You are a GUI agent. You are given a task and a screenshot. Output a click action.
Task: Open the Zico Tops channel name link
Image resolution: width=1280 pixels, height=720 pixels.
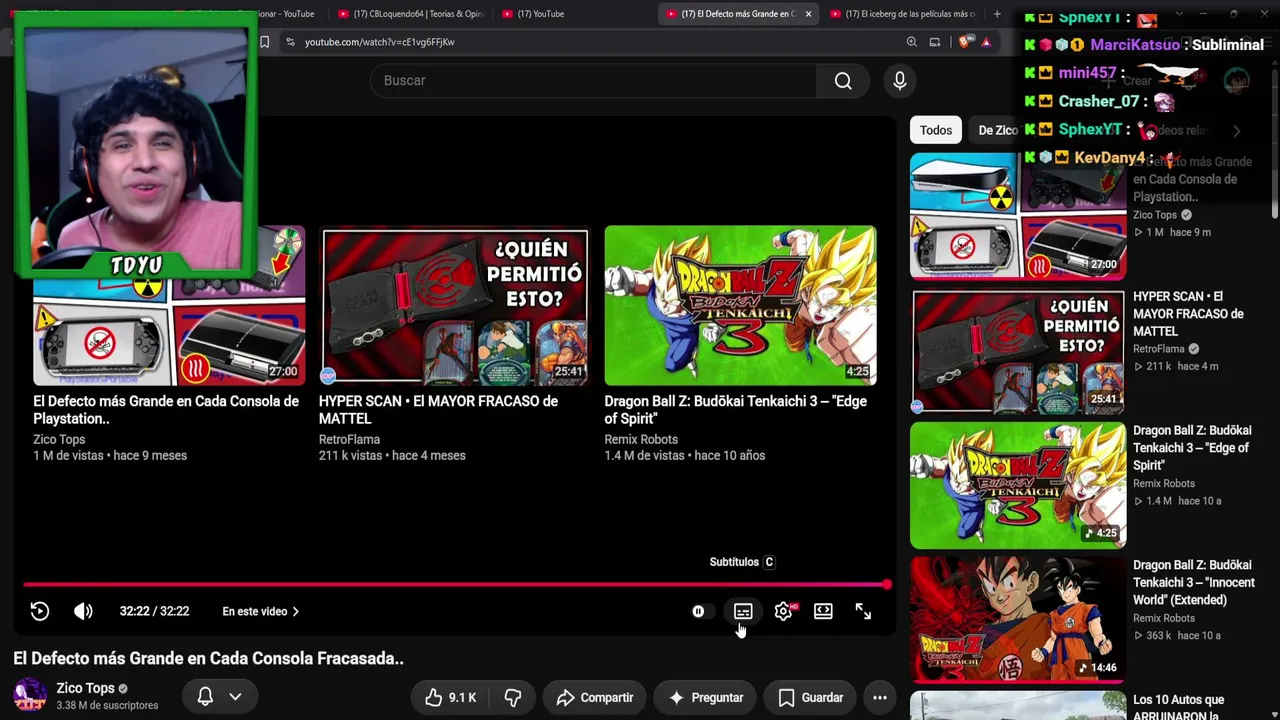click(x=85, y=688)
